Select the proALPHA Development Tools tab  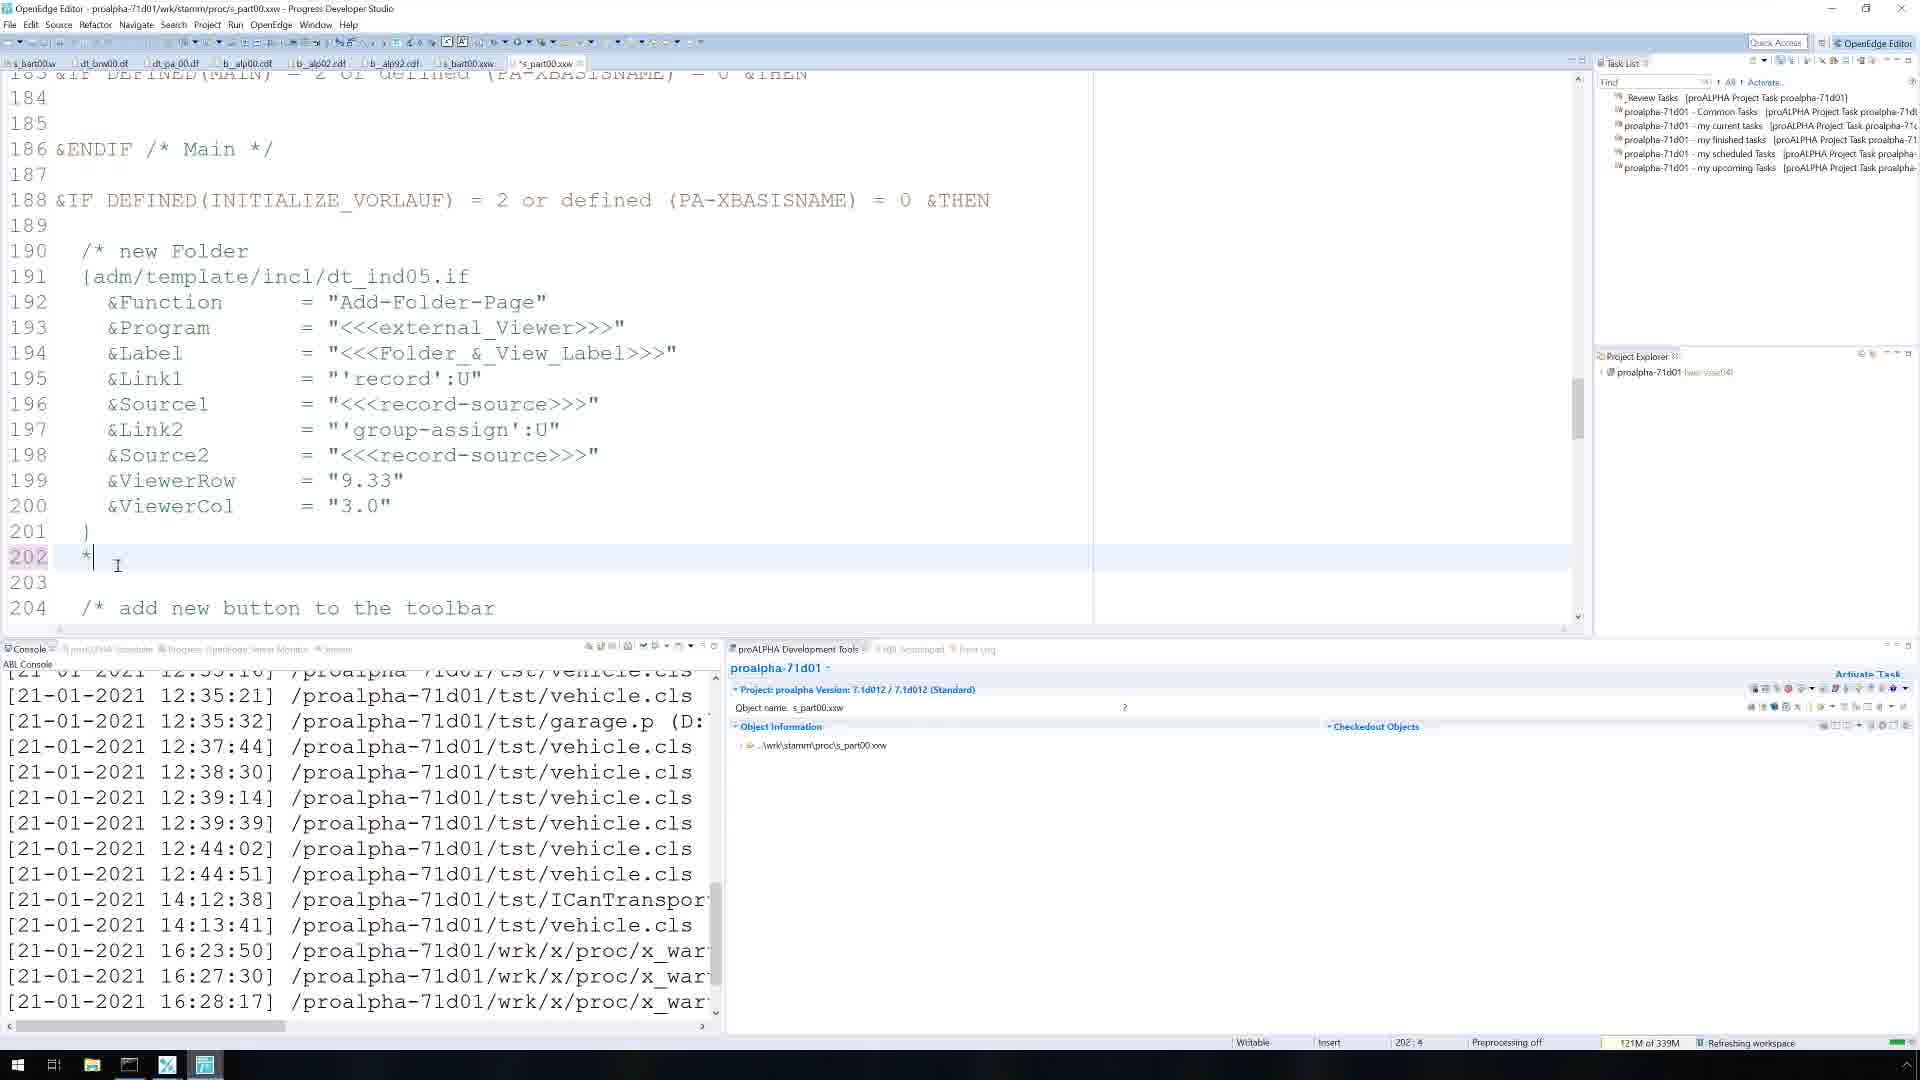coord(798,649)
